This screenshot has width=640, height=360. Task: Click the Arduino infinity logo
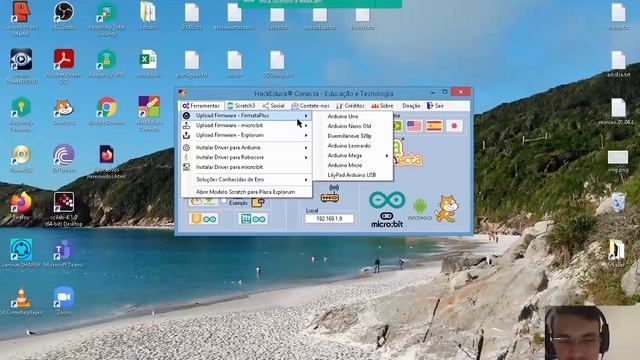coord(387,200)
